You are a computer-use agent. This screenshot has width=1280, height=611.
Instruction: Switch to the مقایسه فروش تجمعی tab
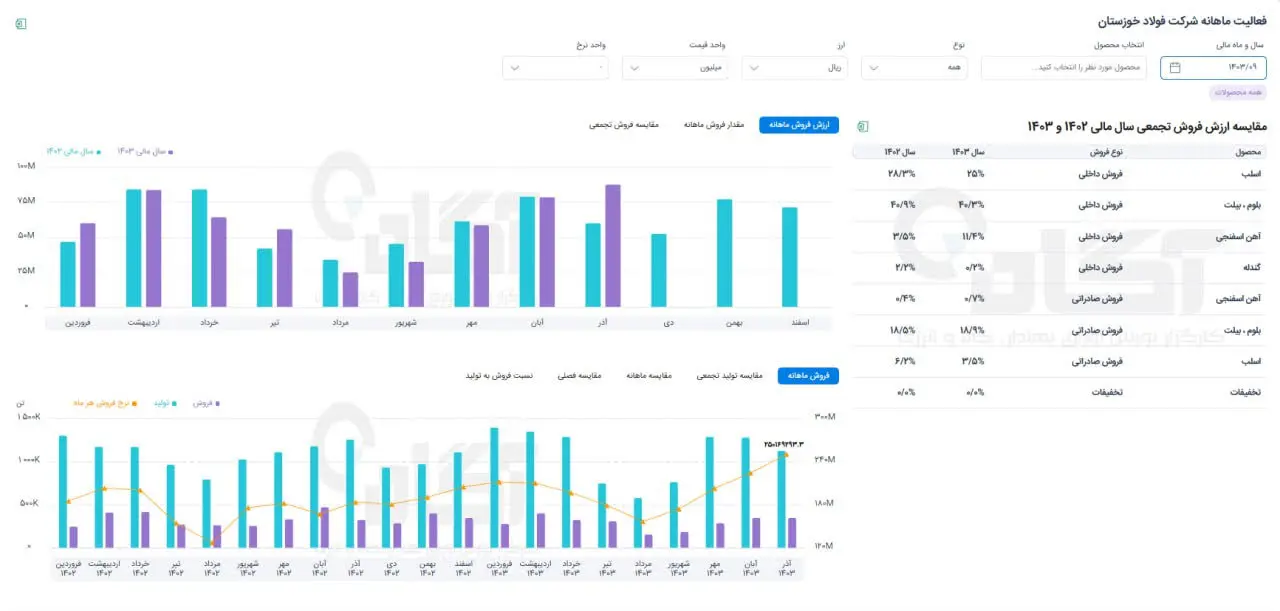click(624, 125)
